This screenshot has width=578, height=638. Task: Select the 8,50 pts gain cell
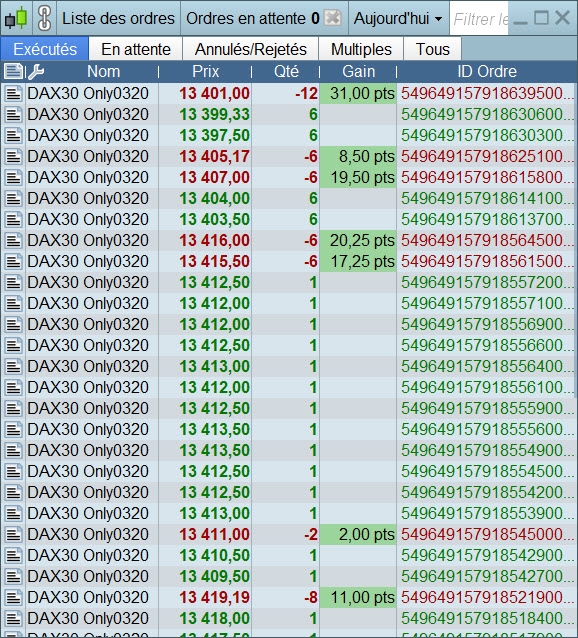[x=358, y=157]
